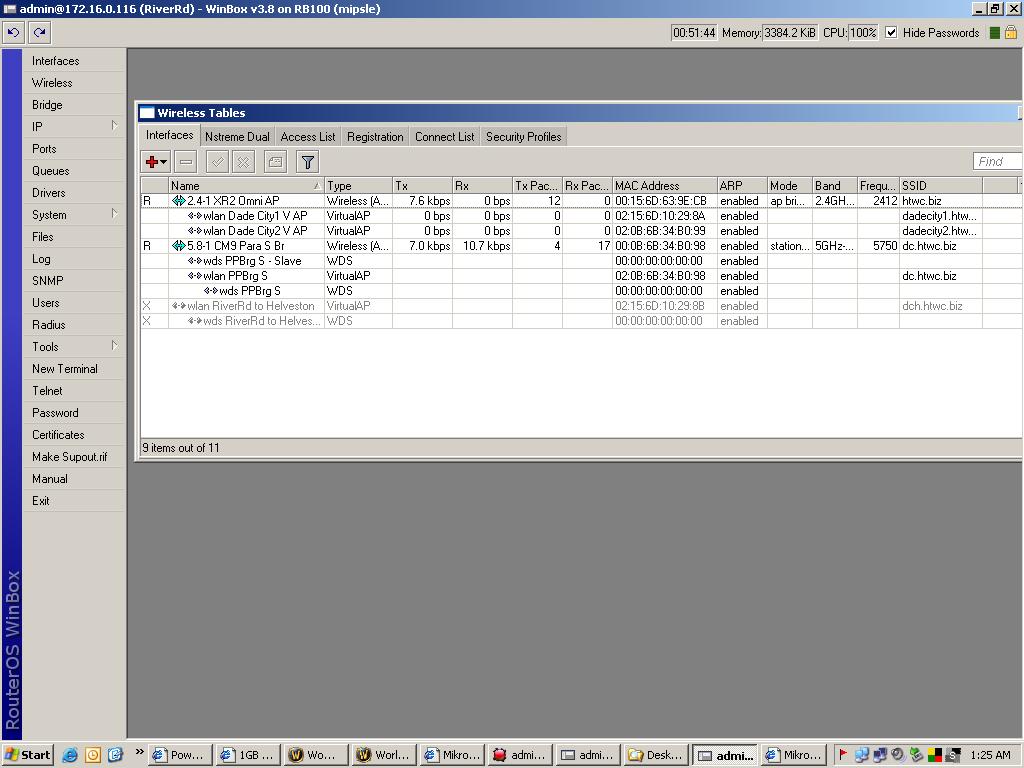Click the green status square icon
Viewport: 1024px width, 768px height.
point(995,33)
